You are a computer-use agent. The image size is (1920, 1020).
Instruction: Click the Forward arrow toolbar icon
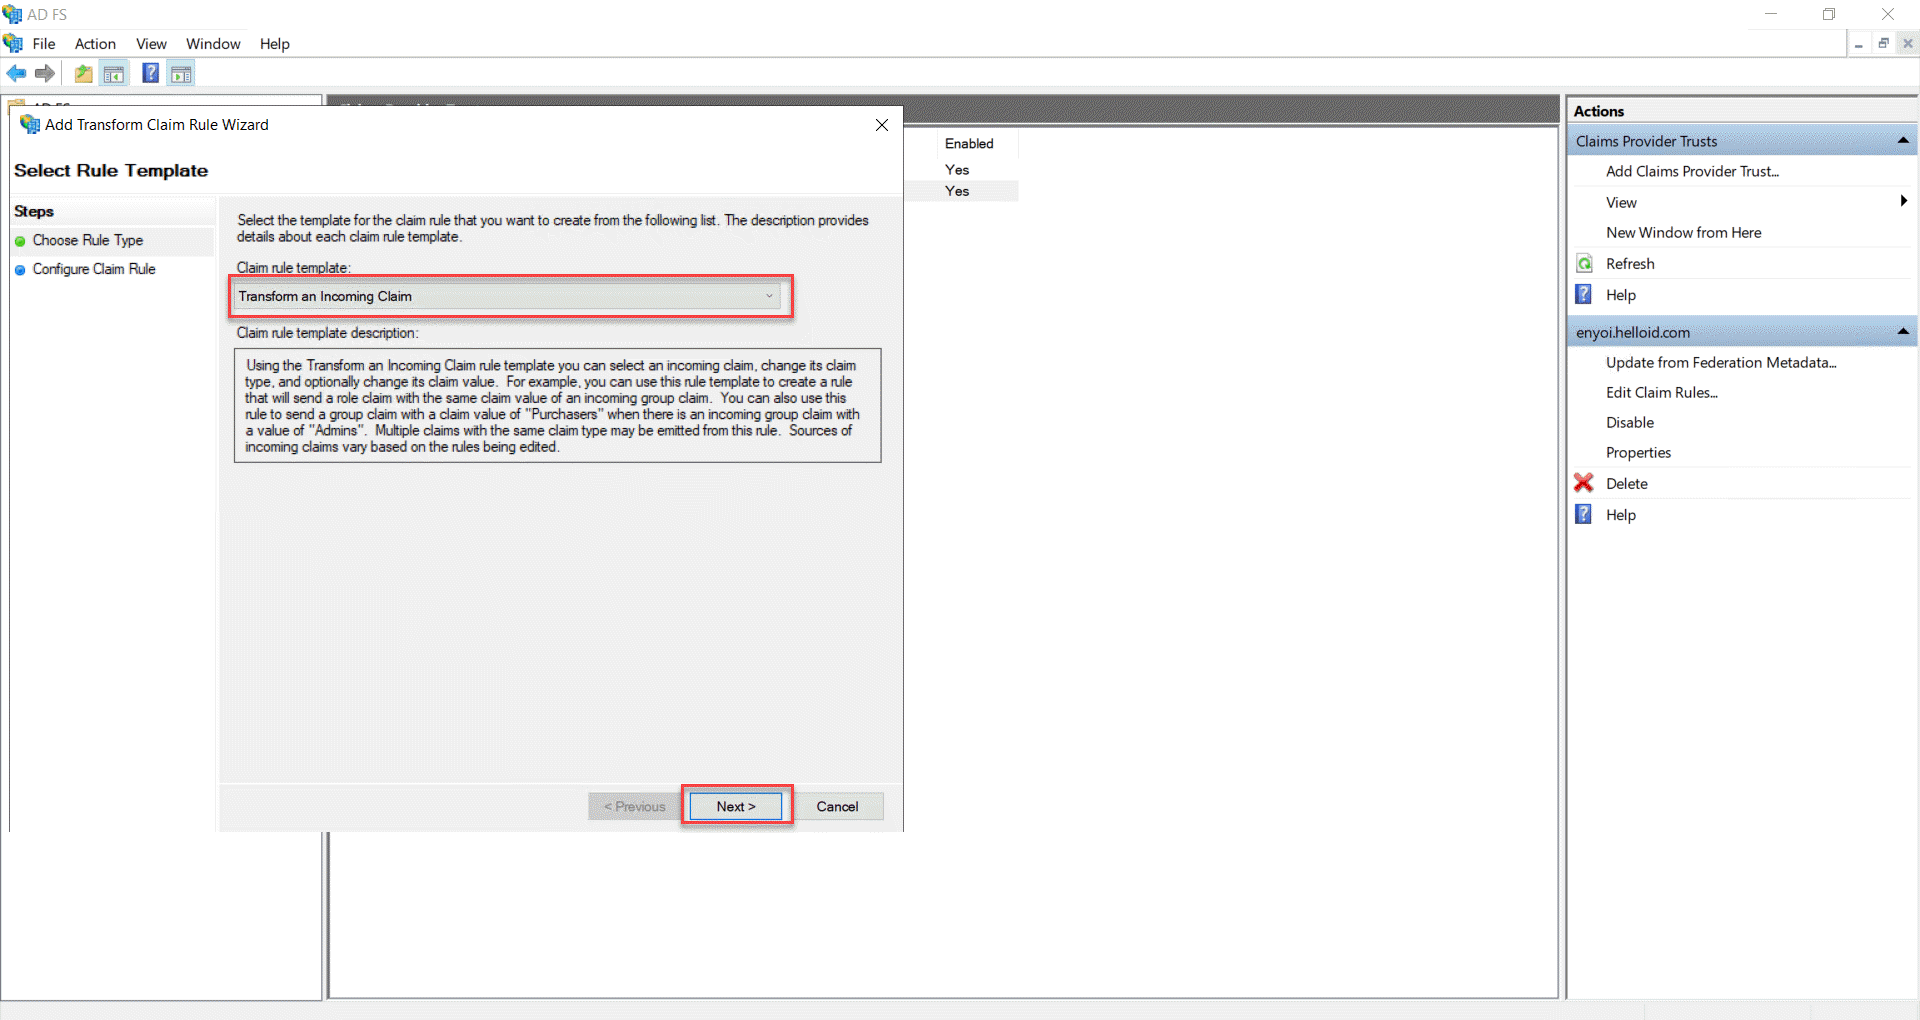point(44,73)
